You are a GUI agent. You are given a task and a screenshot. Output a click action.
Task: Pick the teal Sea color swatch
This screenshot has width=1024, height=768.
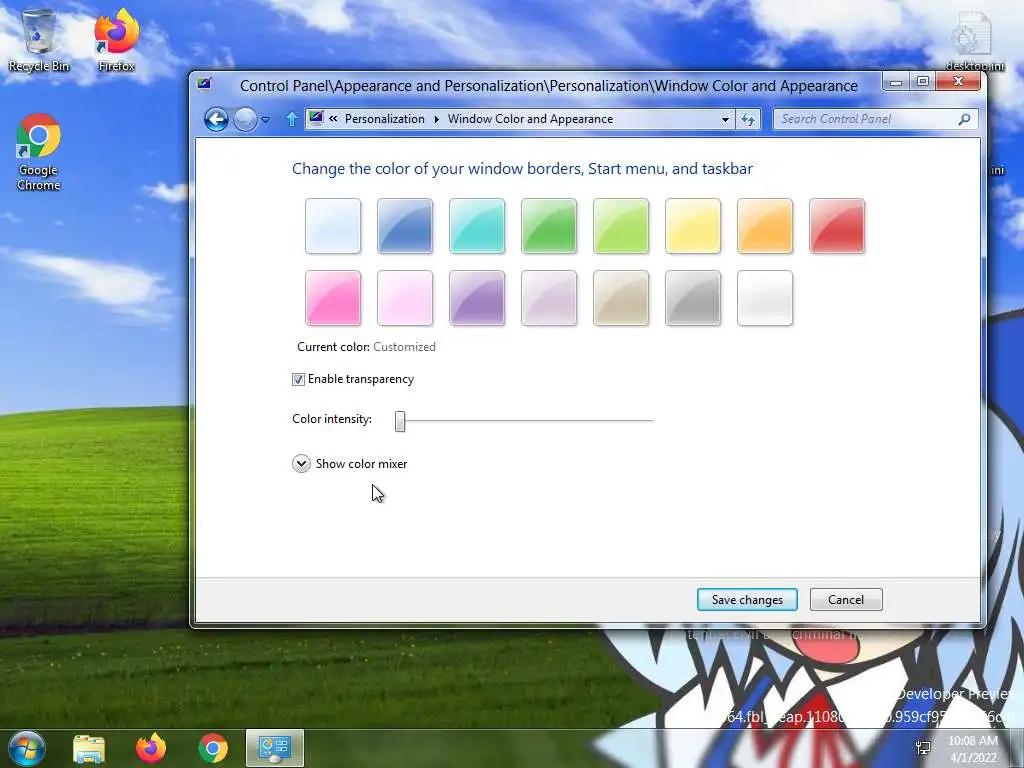(x=477, y=226)
